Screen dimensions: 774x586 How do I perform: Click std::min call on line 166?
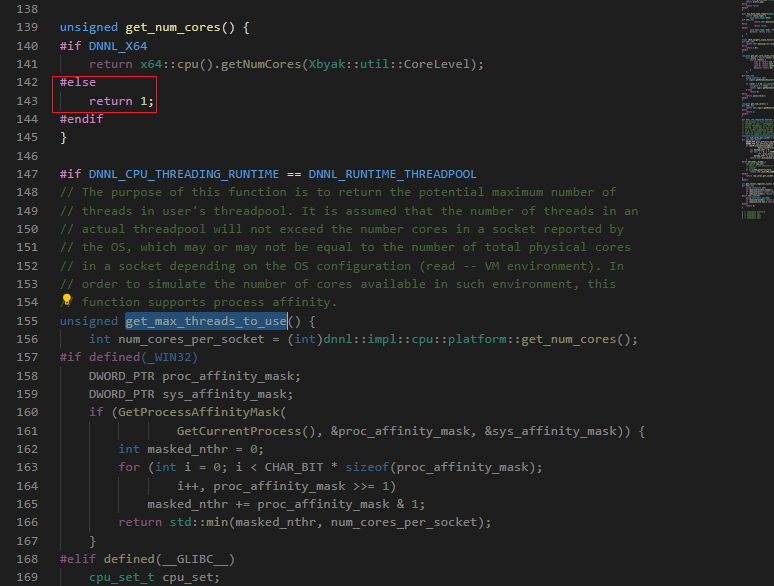click(x=199, y=522)
